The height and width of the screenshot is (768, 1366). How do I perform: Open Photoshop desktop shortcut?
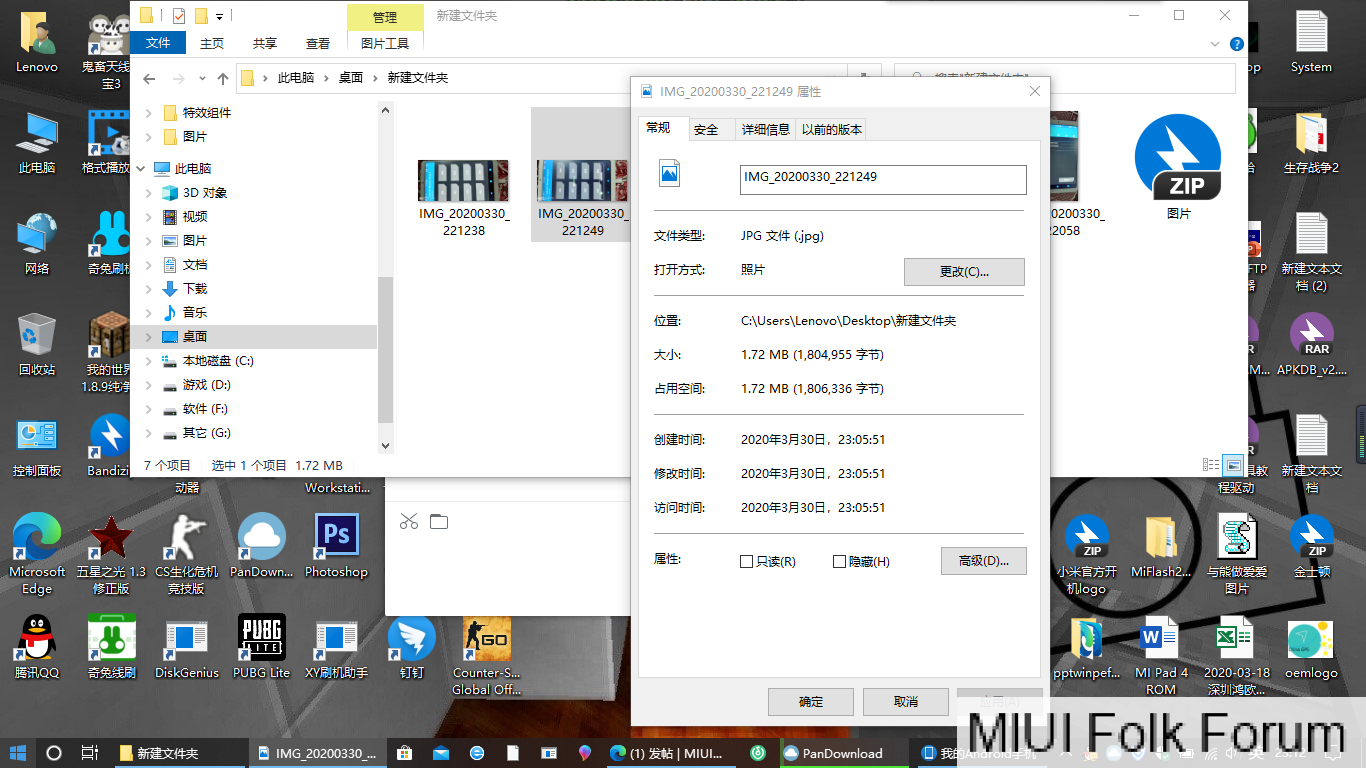tap(336, 546)
